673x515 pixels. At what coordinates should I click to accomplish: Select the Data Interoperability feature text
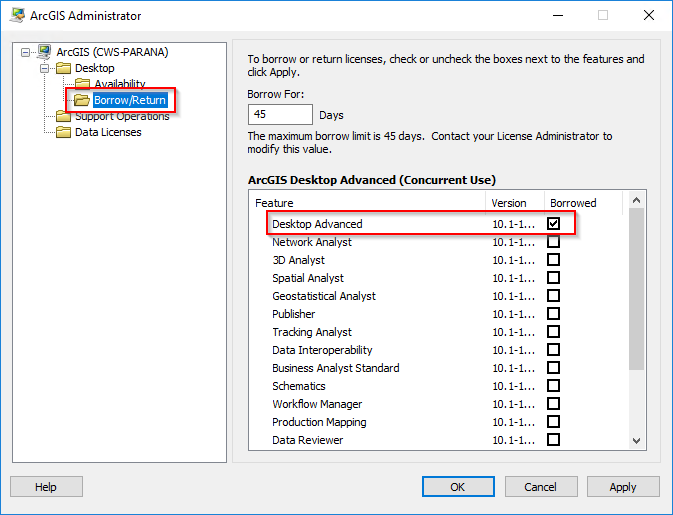click(x=322, y=350)
